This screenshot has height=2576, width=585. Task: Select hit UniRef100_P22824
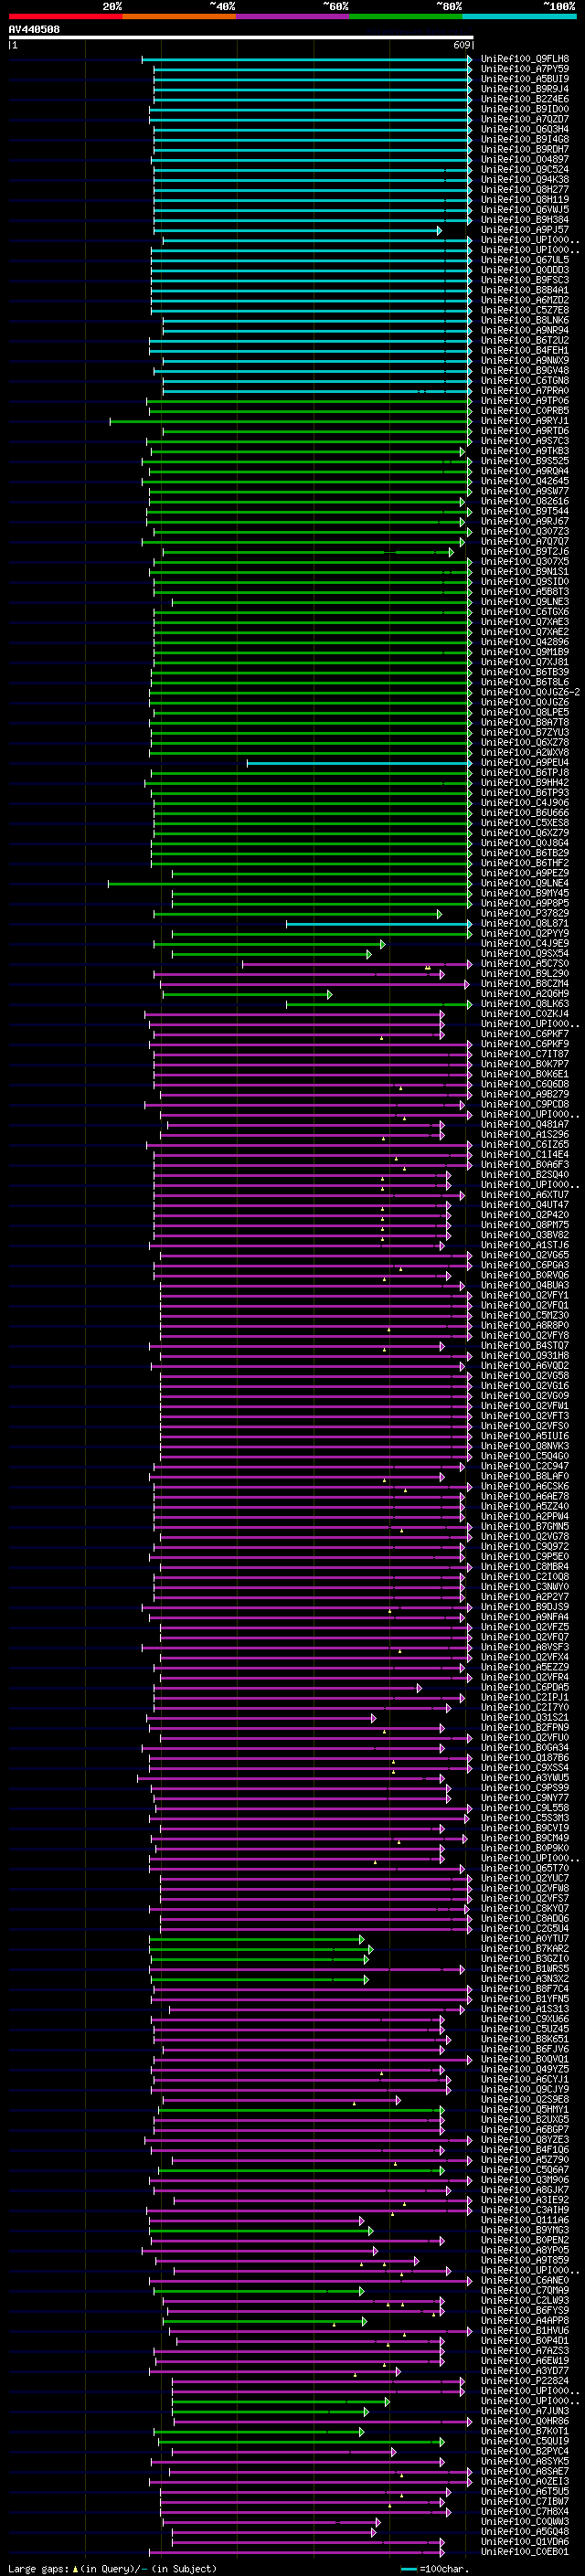525,2380
